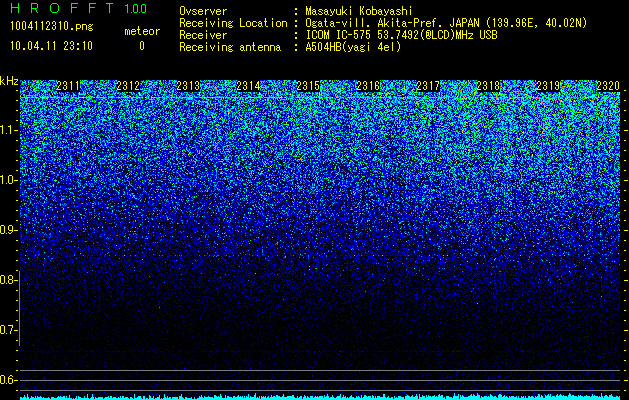
Task: Click the 2313 time marker
Action: pyautogui.click(x=188, y=86)
